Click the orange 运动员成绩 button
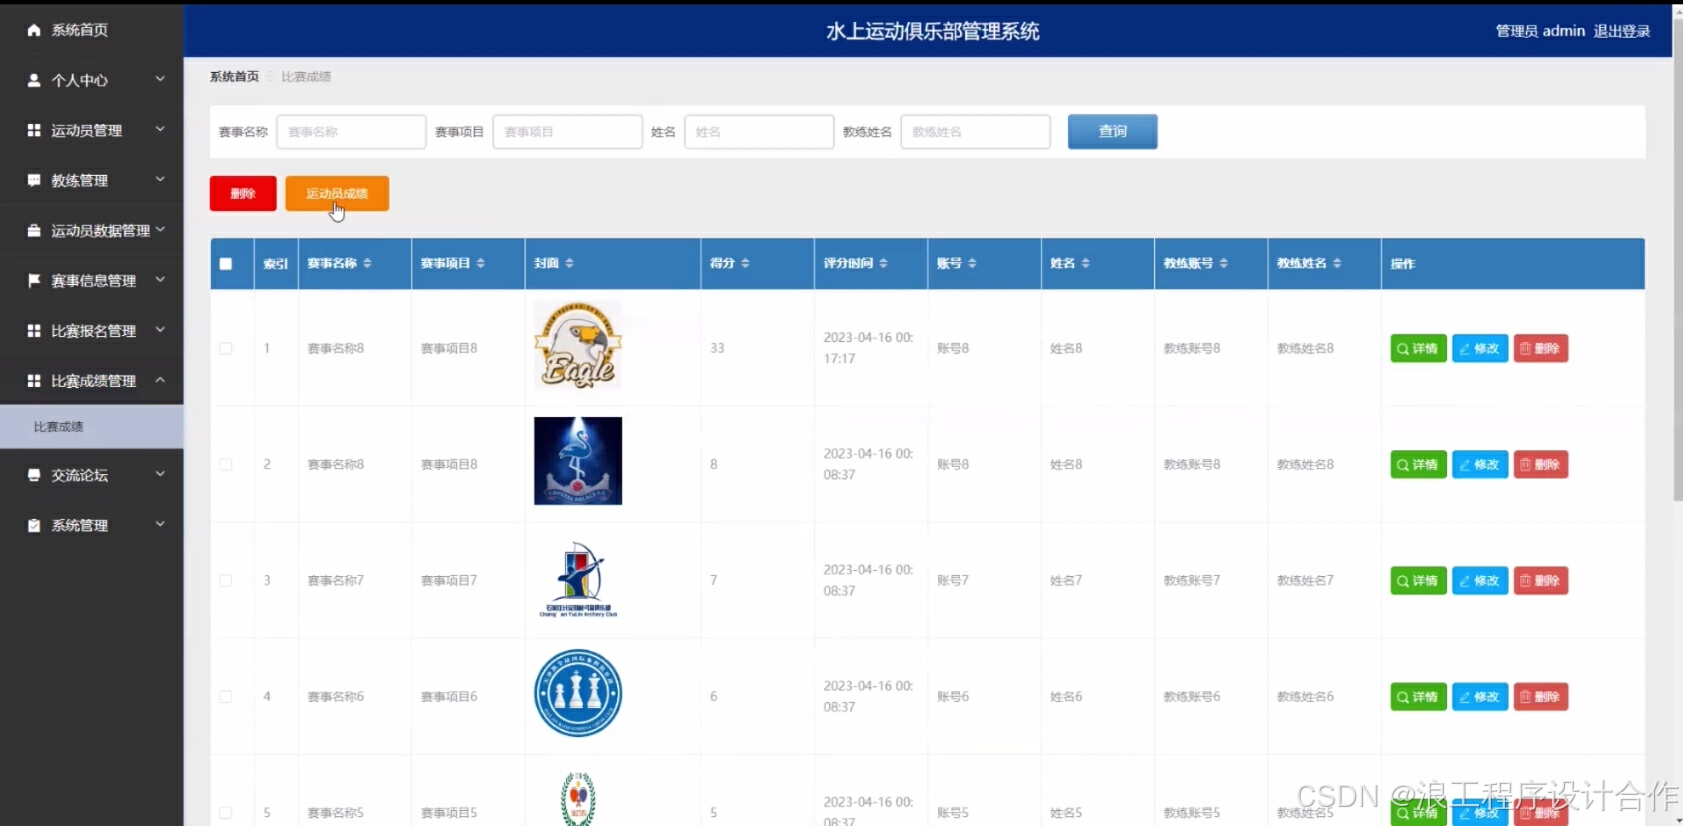Image resolution: width=1683 pixels, height=826 pixels. tap(337, 193)
